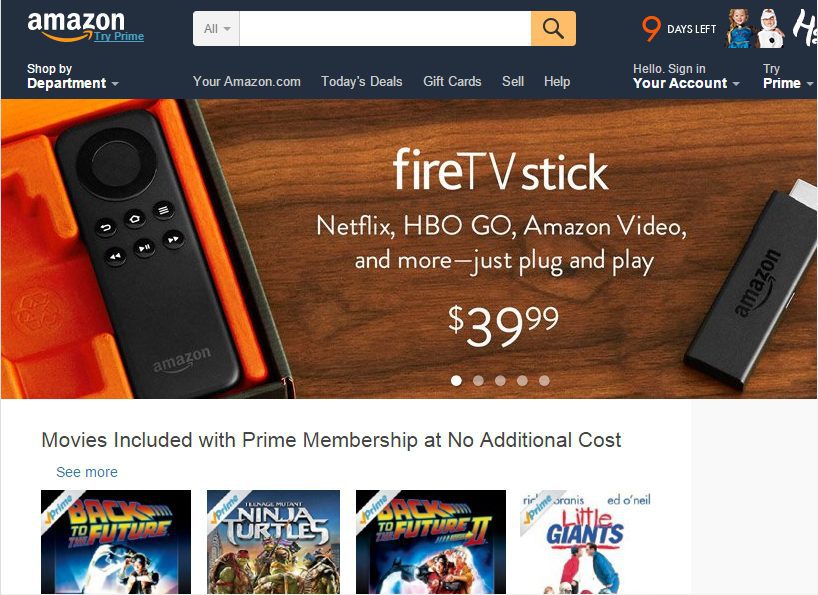
Task: Select the first carousel dot indicator
Action: (456, 381)
